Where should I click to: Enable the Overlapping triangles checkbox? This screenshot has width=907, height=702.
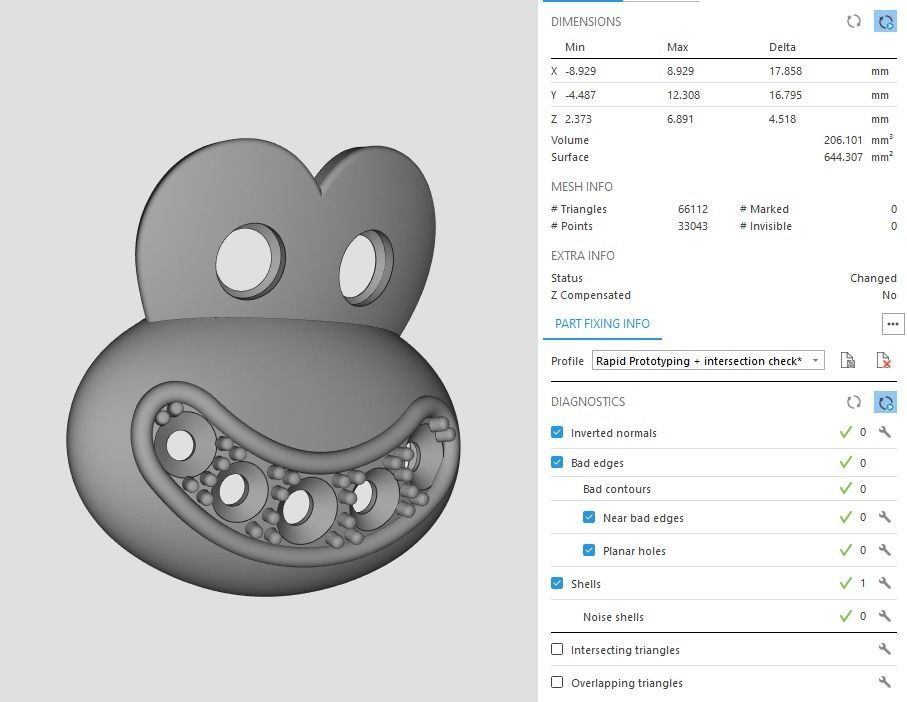point(557,682)
